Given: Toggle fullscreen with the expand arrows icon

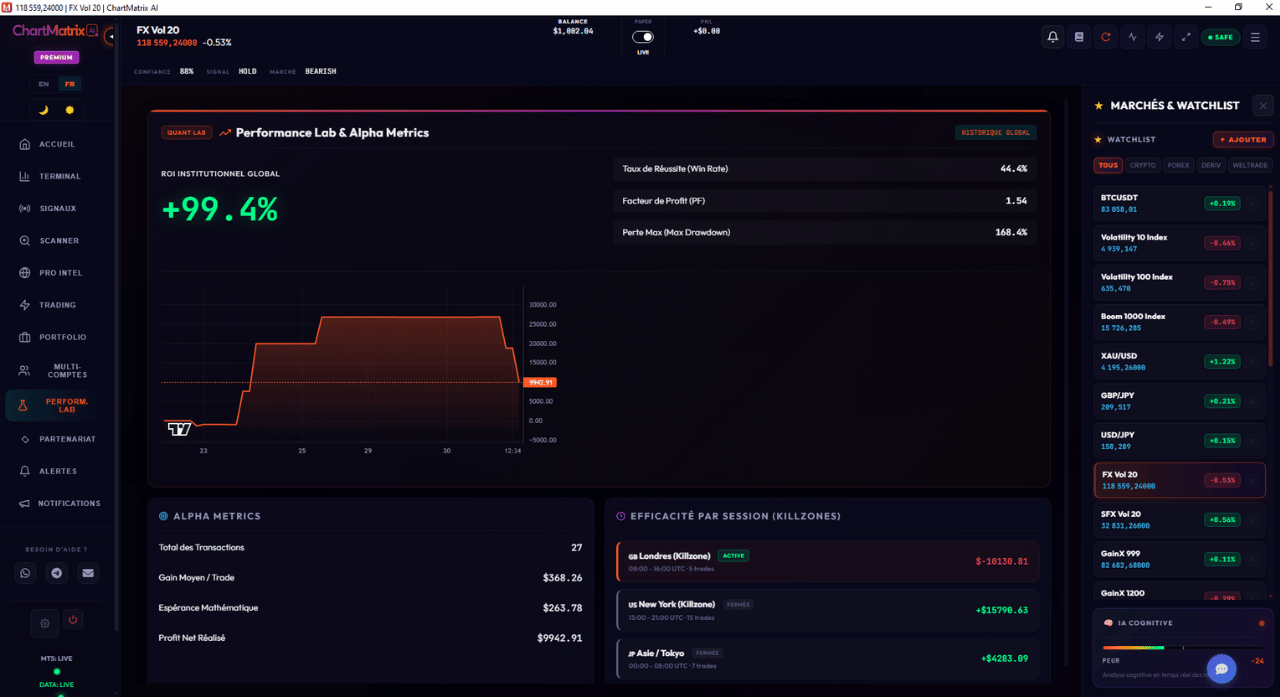Looking at the screenshot, I should tap(1186, 37).
